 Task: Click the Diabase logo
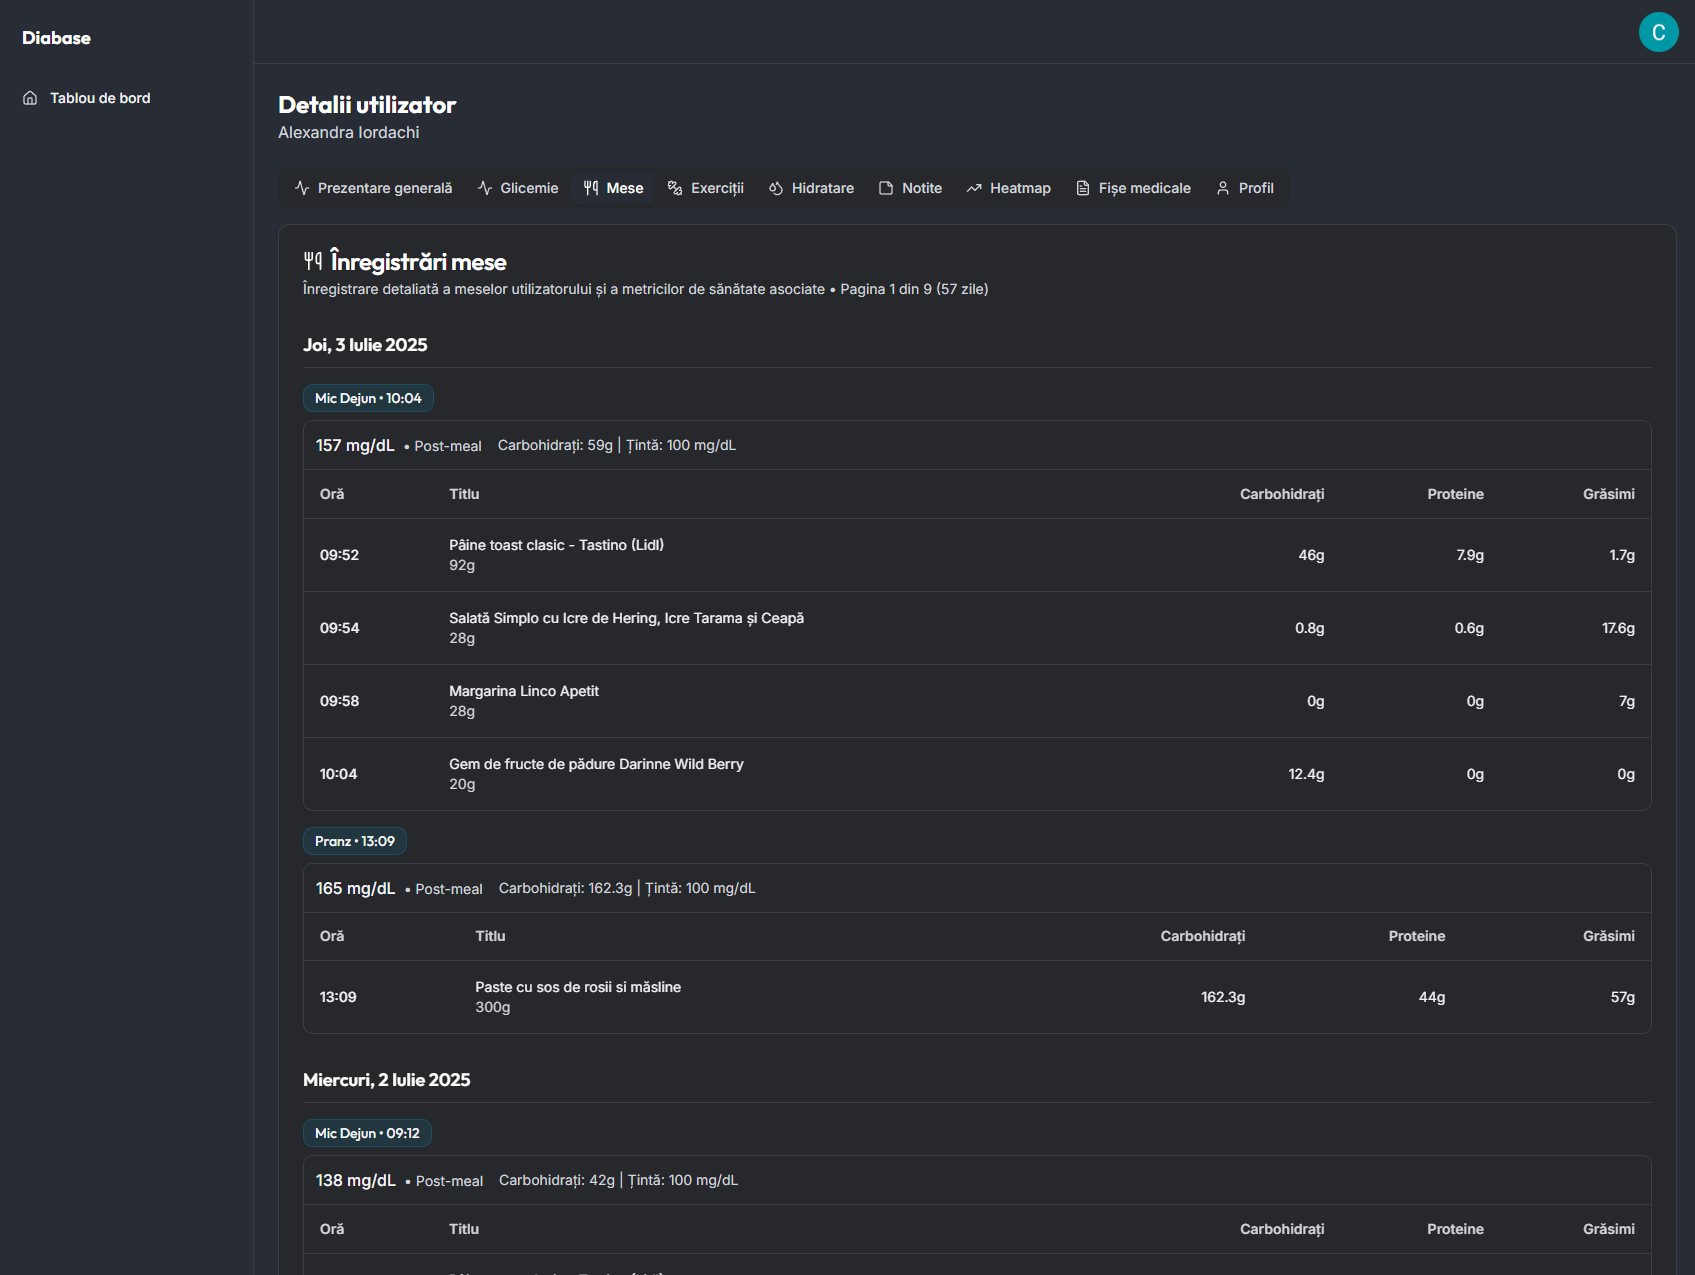coord(55,37)
